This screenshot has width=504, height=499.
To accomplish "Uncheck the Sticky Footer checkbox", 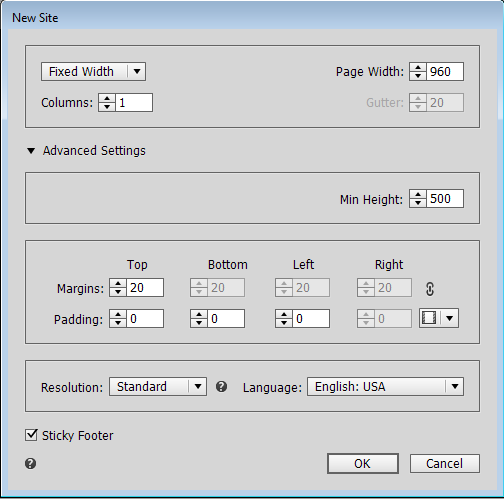I will 31,435.
